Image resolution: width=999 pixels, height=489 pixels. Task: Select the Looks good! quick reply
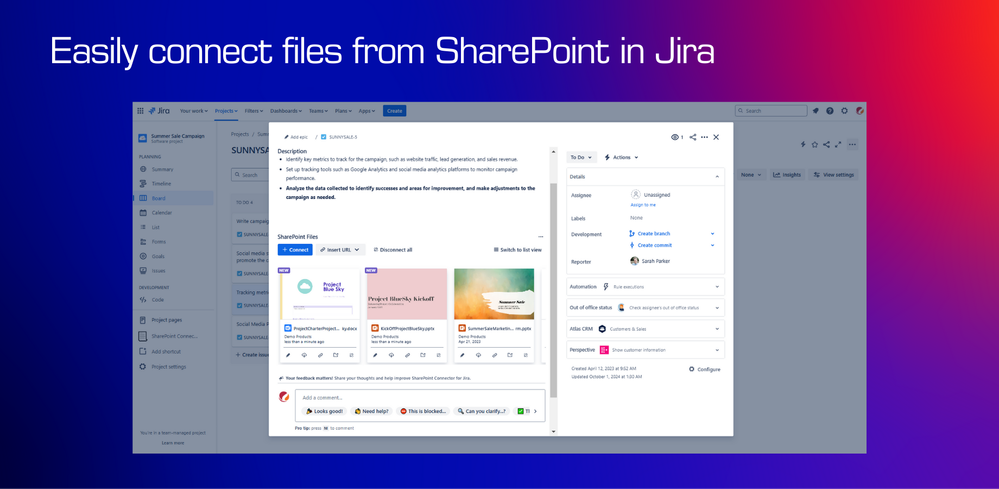pyautogui.click(x=324, y=411)
